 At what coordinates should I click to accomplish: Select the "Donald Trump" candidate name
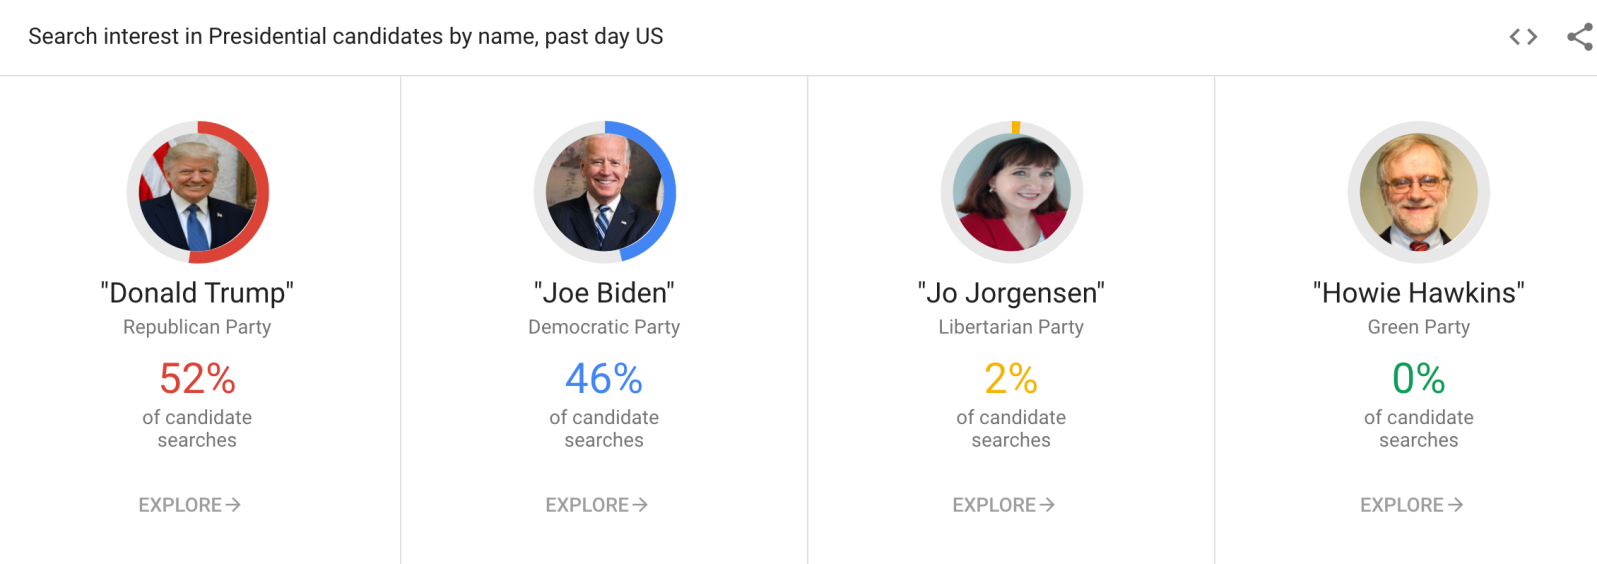(197, 293)
